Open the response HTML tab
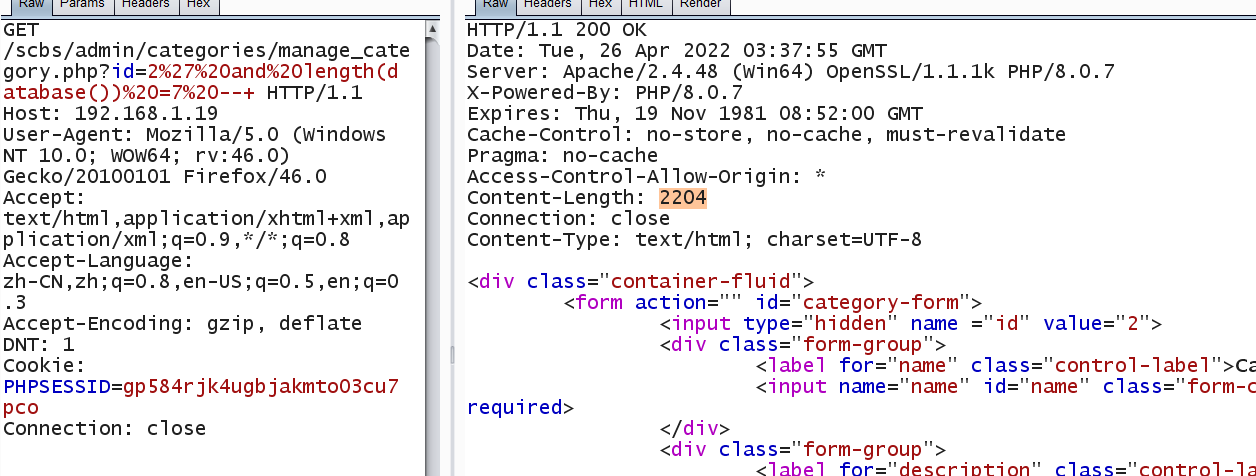1256x476 pixels. click(x=645, y=5)
